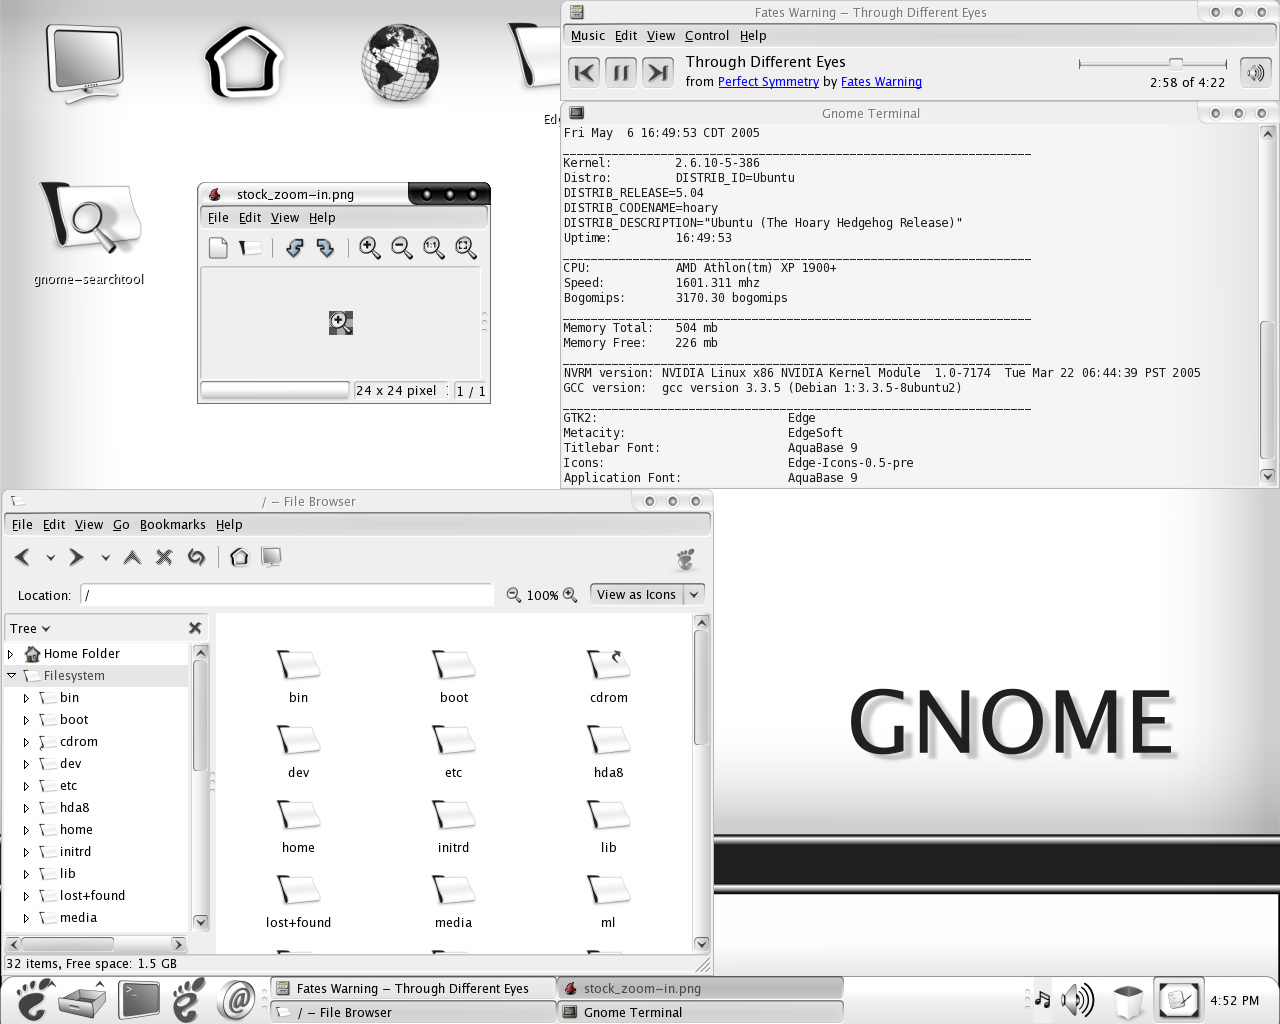Open back history dropdown arrow
The height and width of the screenshot is (1024, 1280).
coord(50,558)
